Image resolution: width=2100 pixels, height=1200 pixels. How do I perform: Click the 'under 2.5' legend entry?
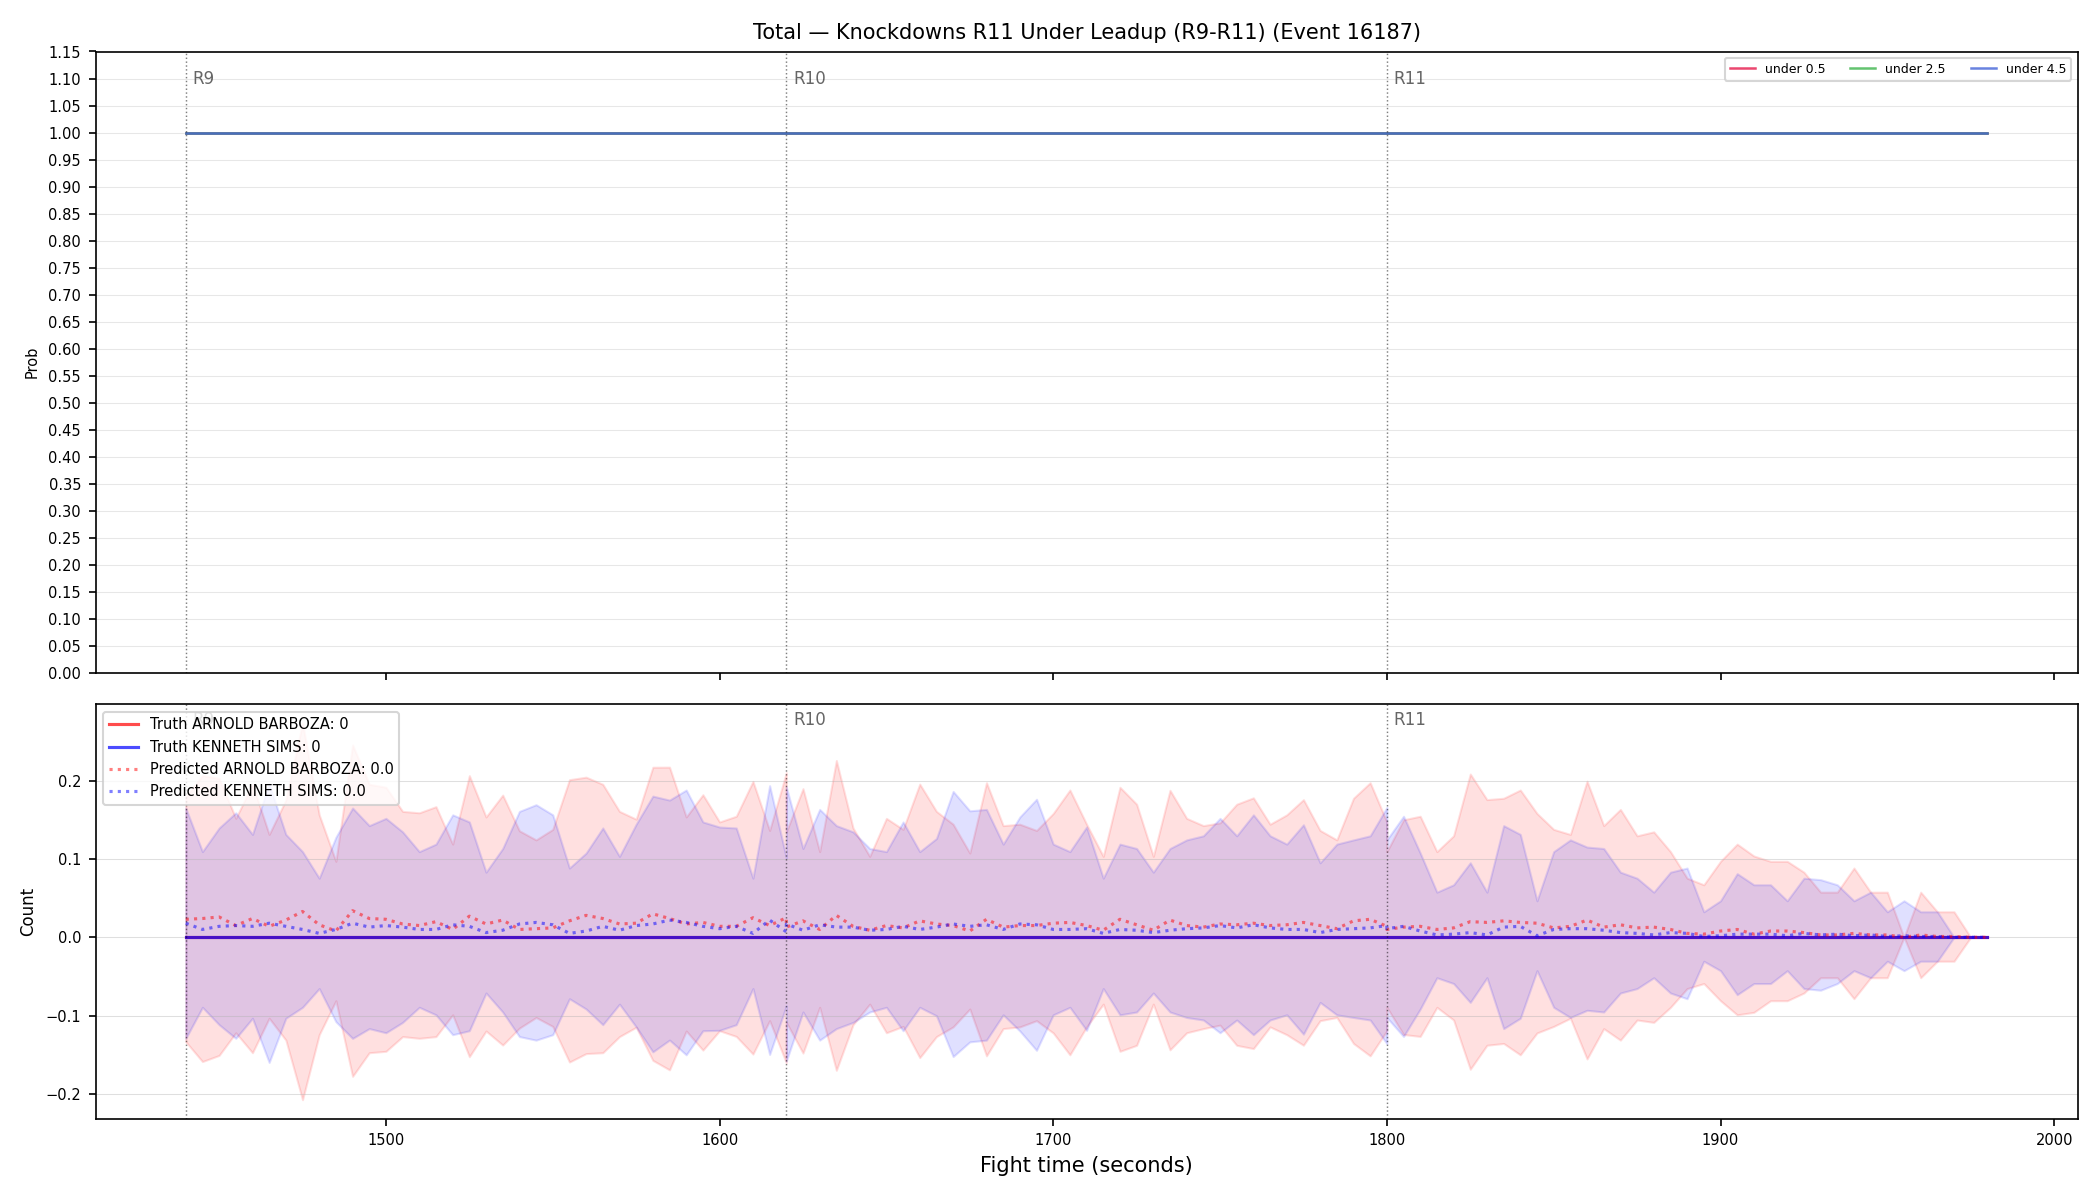tap(1897, 69)
